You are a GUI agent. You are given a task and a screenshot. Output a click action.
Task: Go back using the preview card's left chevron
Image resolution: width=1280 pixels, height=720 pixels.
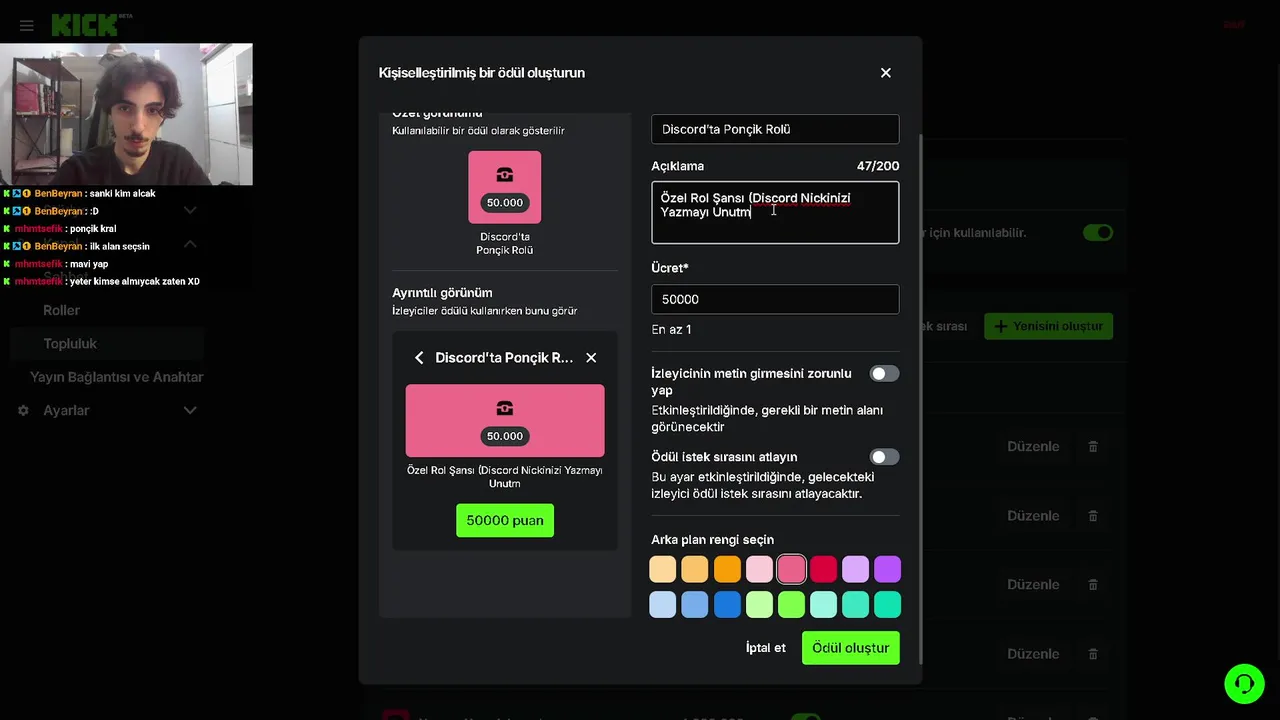(419, 358)
